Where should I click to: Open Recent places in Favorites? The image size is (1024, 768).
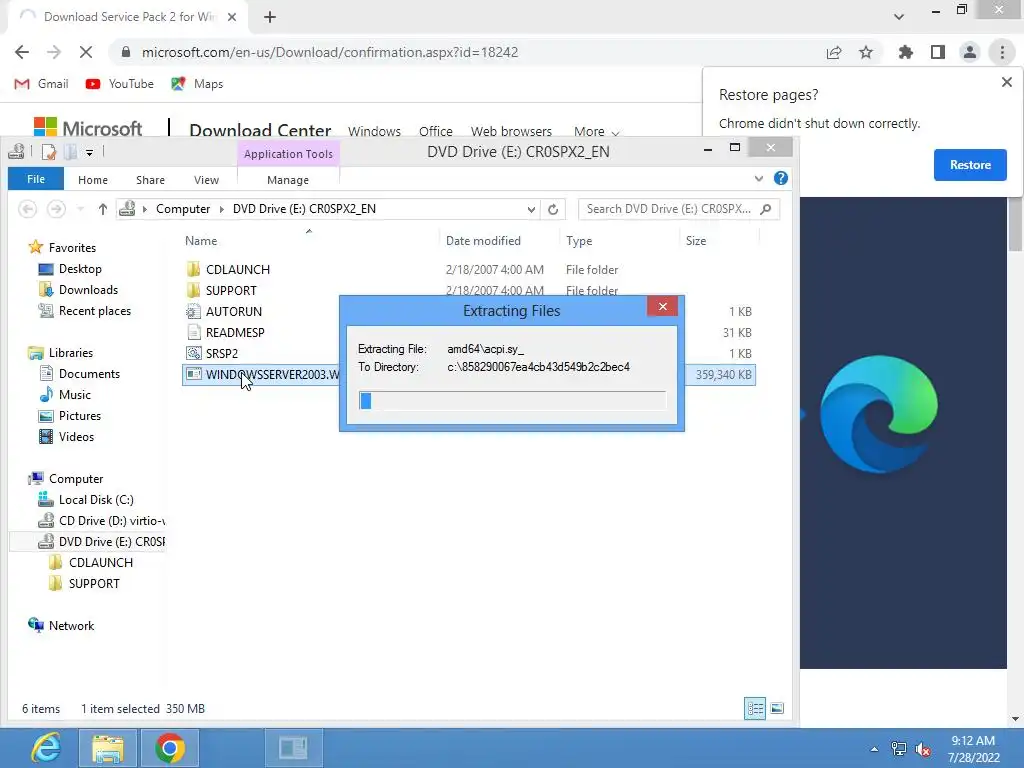pos(95,311)
